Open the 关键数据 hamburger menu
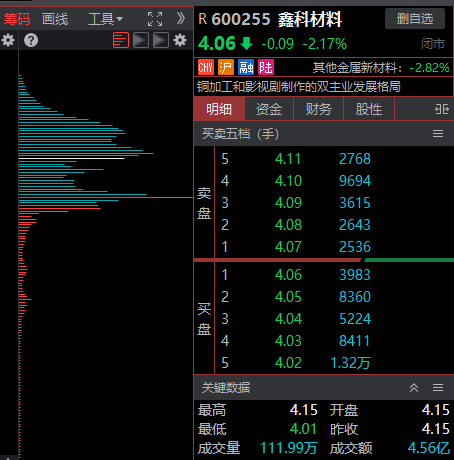This screenshot has width=454, height=460. point(438,388)
